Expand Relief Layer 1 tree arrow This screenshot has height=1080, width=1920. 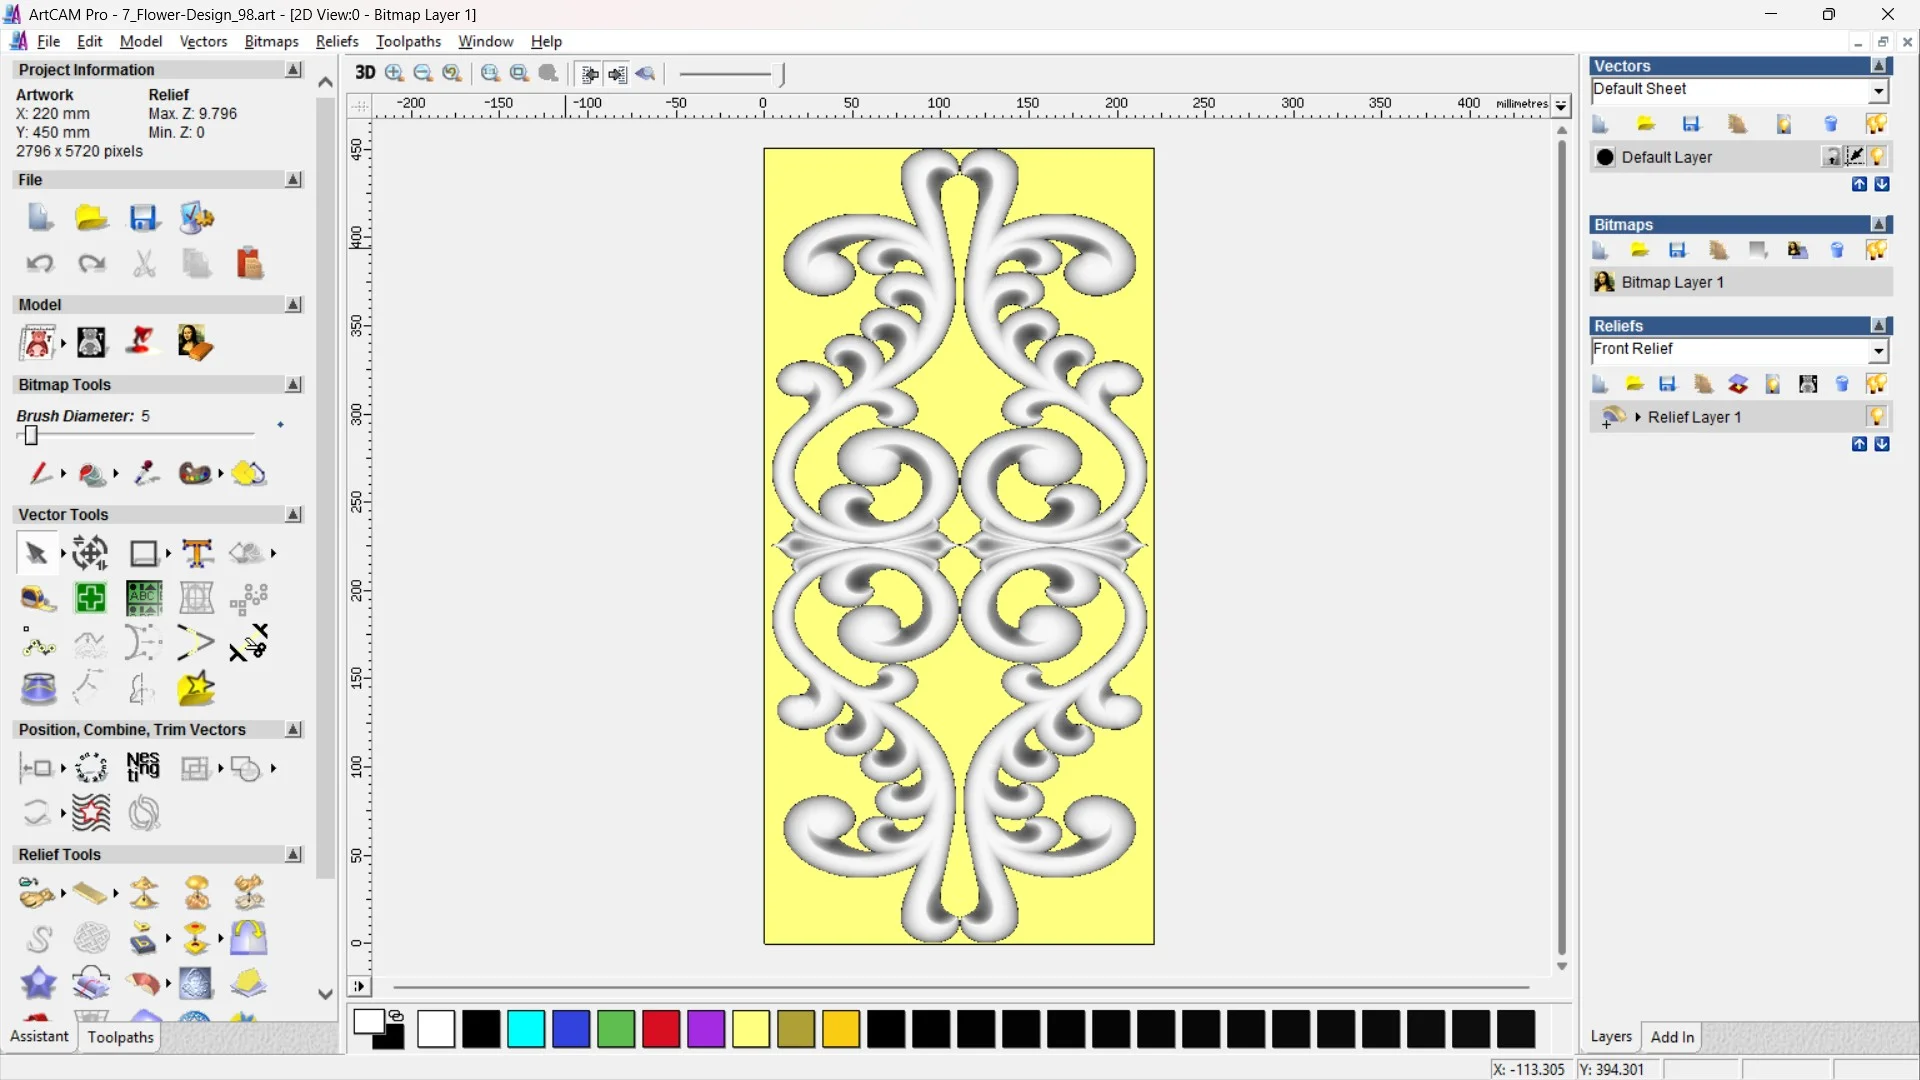point(1639,417)
